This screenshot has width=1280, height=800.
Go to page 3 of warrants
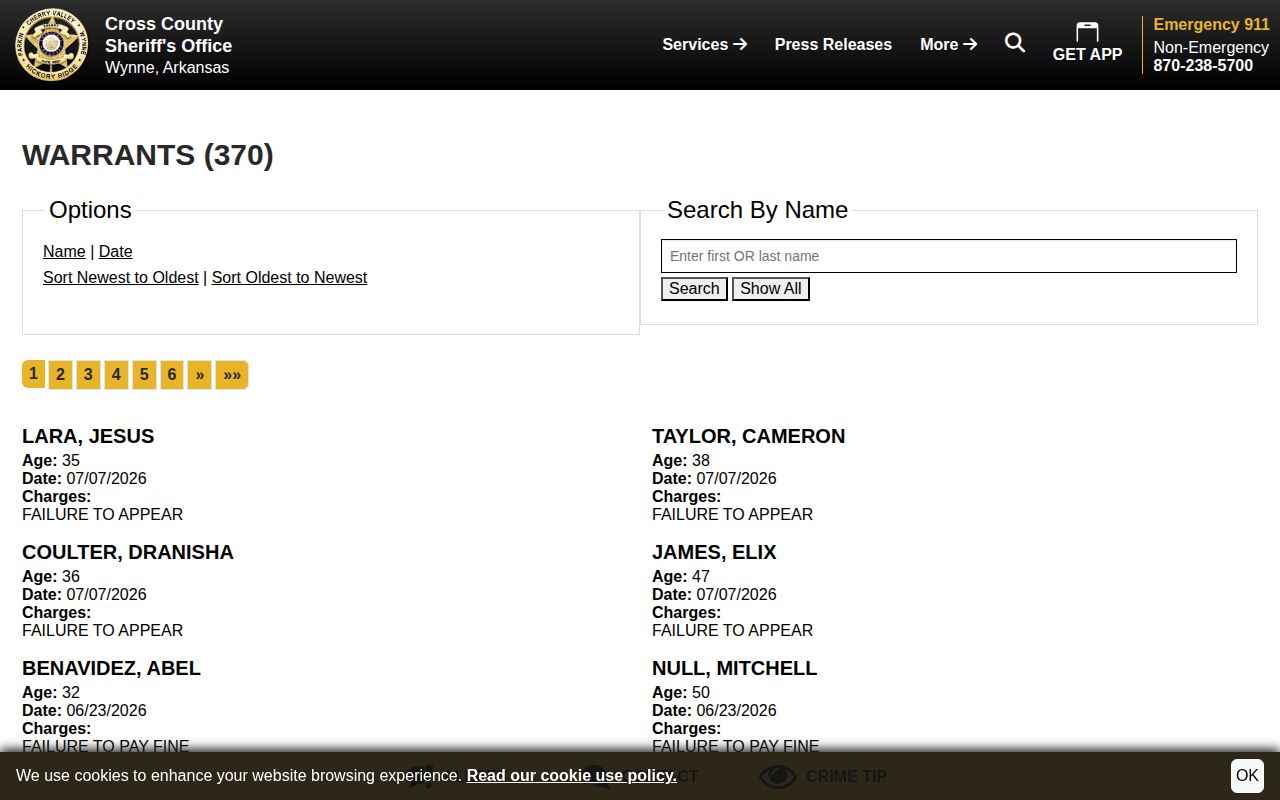click(x=88, y=375)
